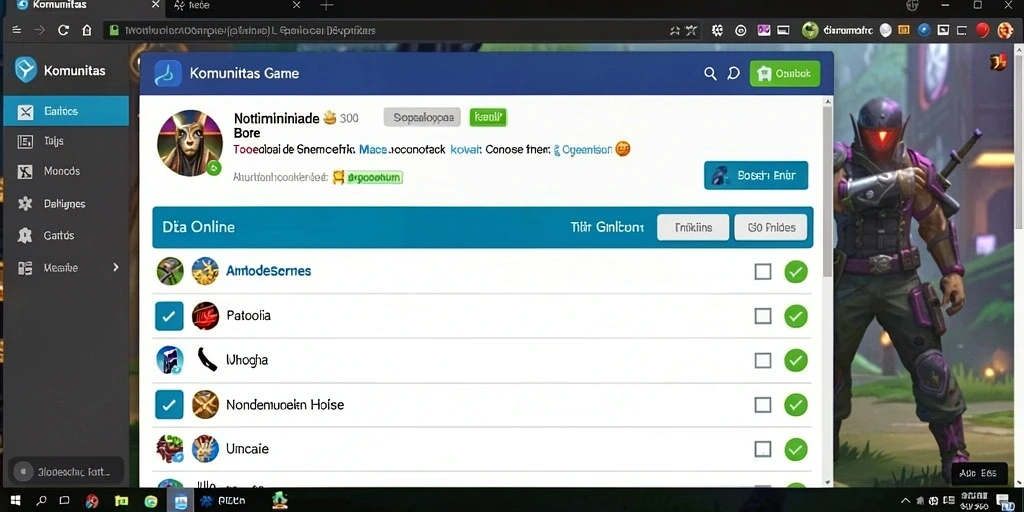Image resolution: width=1024 pixels, height=512 pixels.
Task: Click the Dahignes gear icon in sidebar
Action: [x=25, y=203]
